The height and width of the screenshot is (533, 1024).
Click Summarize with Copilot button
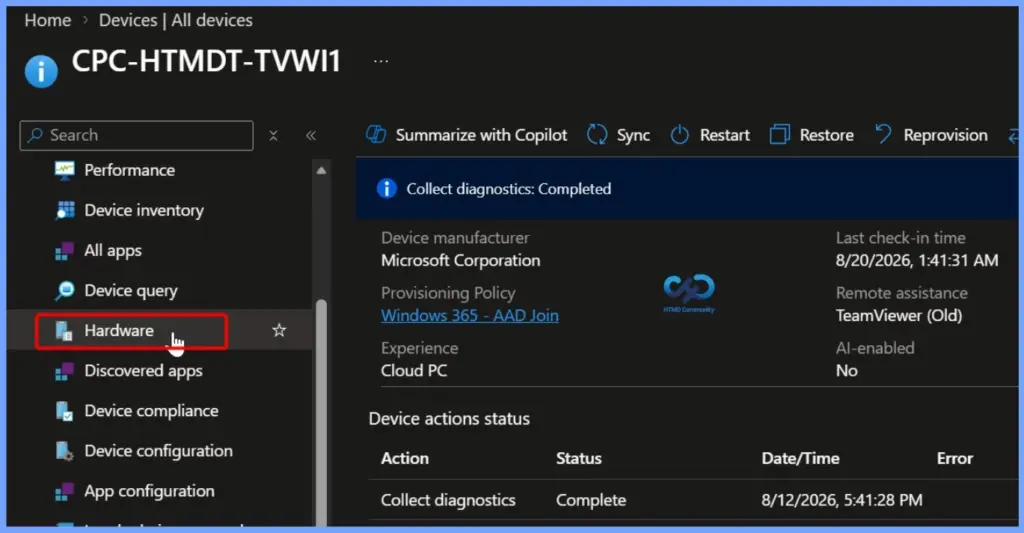pyautogui.click(x=466, y=135)
